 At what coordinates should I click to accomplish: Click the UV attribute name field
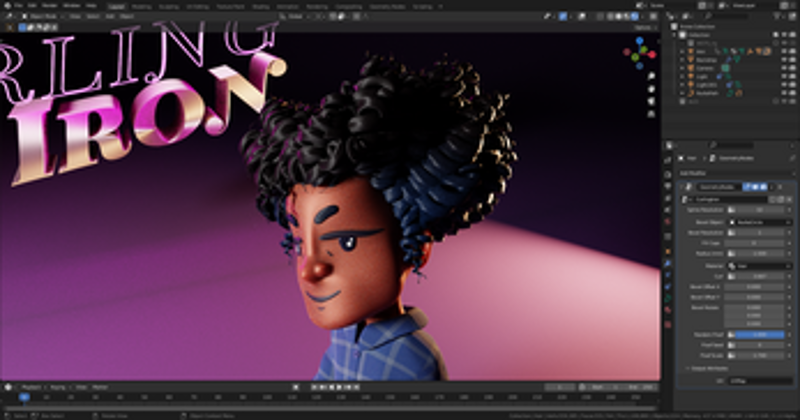pos(759,381)
